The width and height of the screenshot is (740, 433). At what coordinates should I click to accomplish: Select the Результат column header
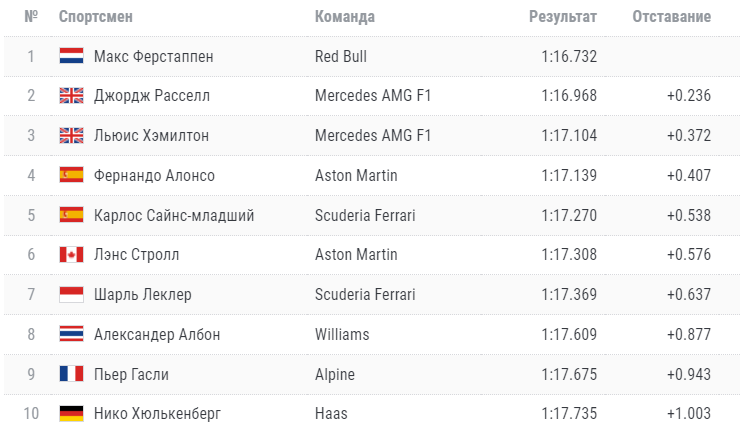pyautogui.click(x=563, y=17)
